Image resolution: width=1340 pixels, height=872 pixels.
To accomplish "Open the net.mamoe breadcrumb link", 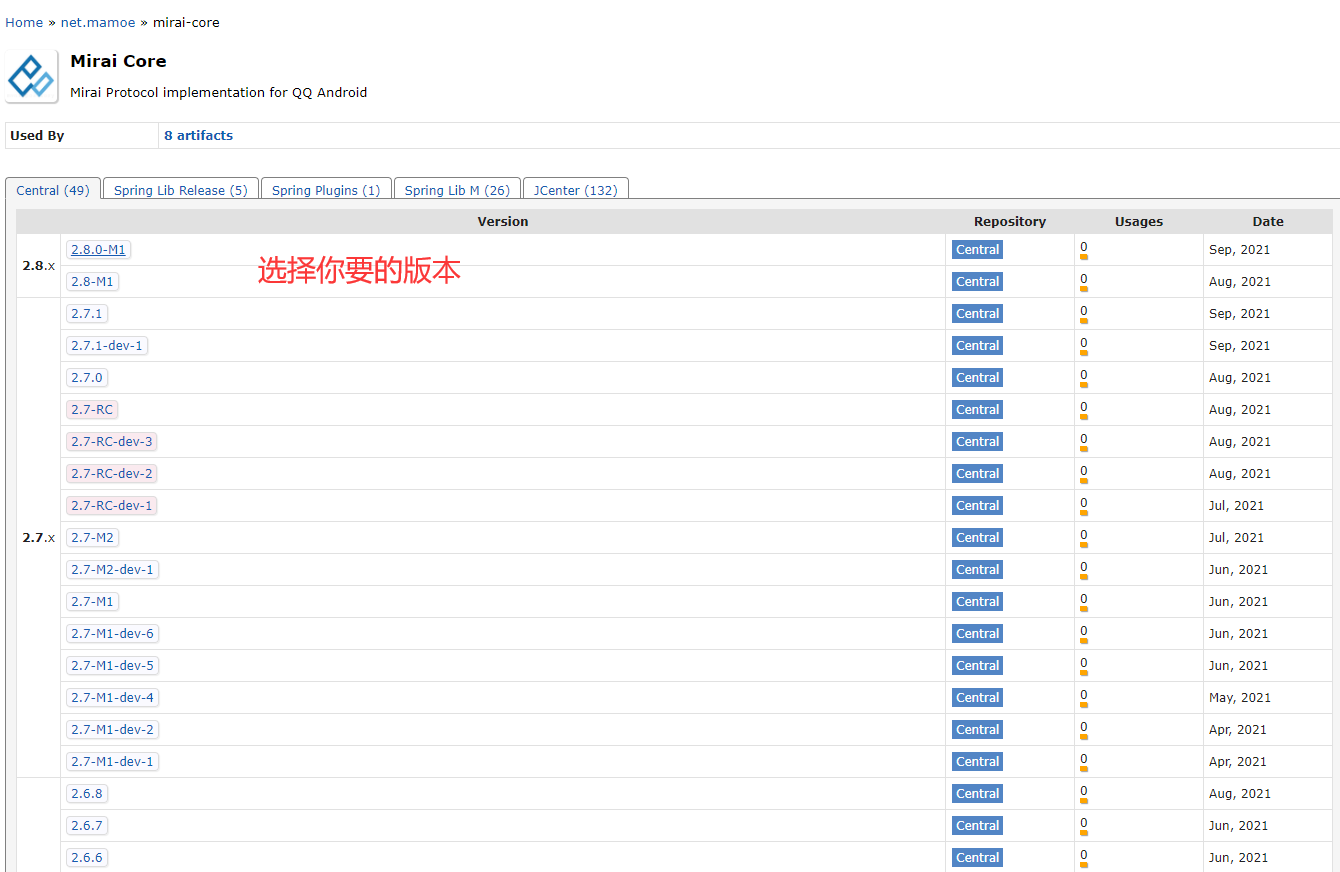I will 98,22.
